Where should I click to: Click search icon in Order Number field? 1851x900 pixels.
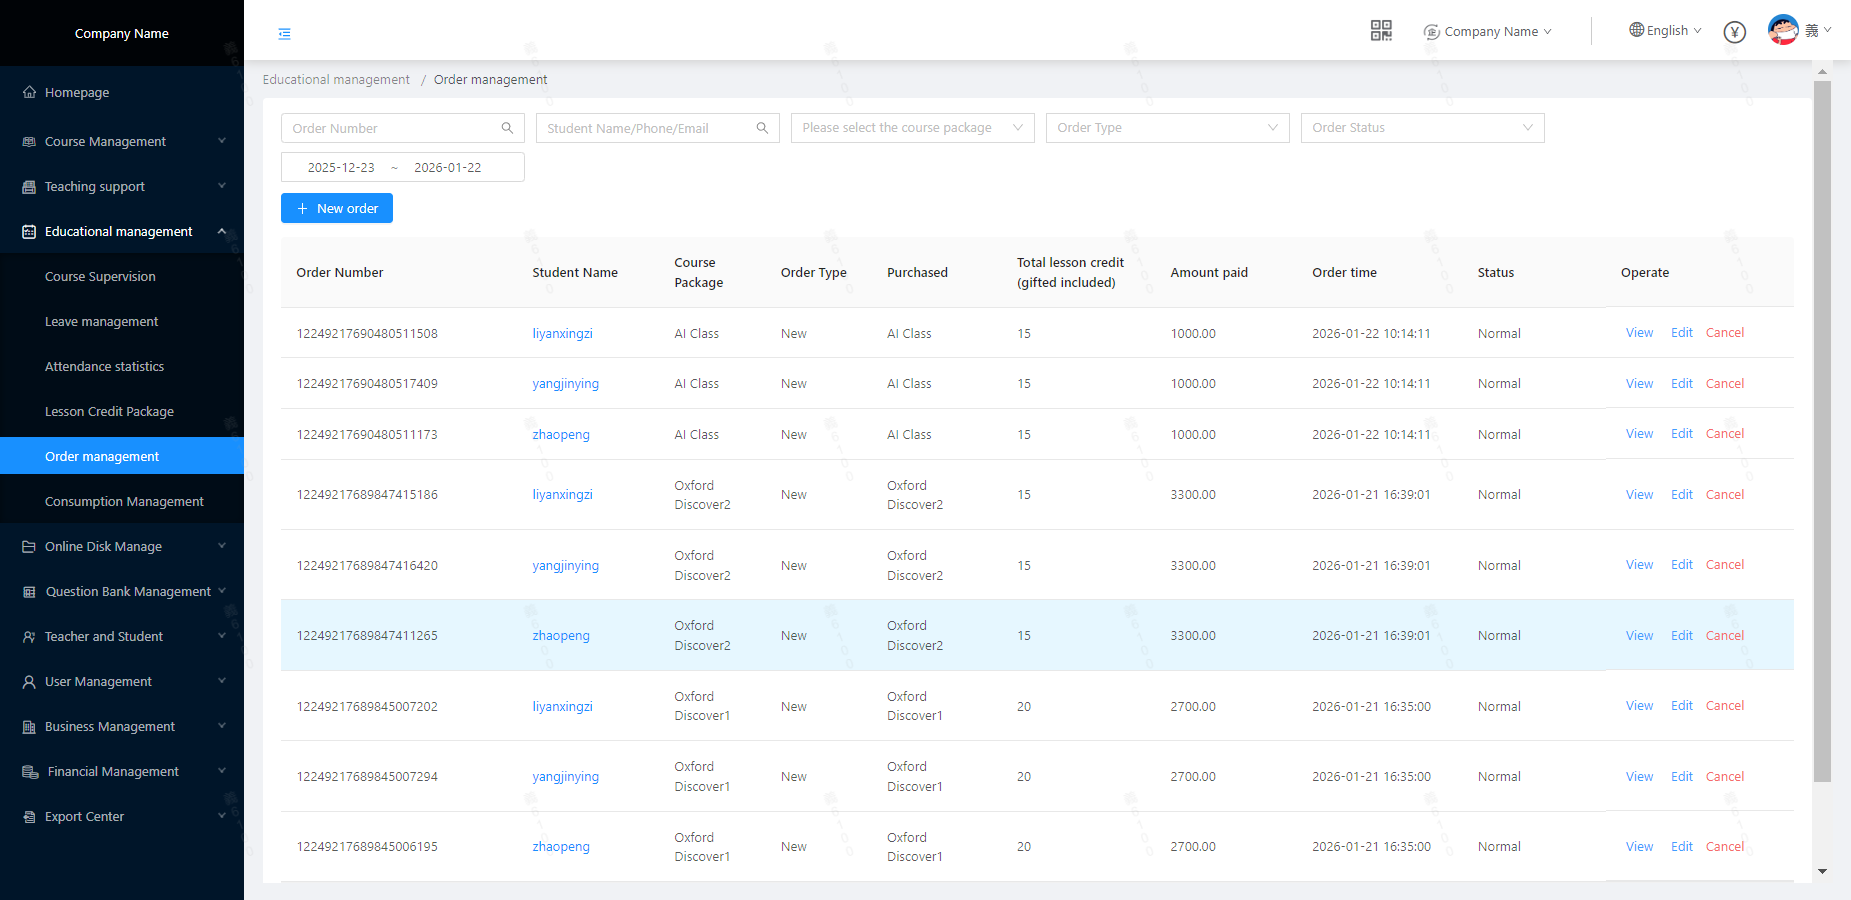tap(507, 128)
